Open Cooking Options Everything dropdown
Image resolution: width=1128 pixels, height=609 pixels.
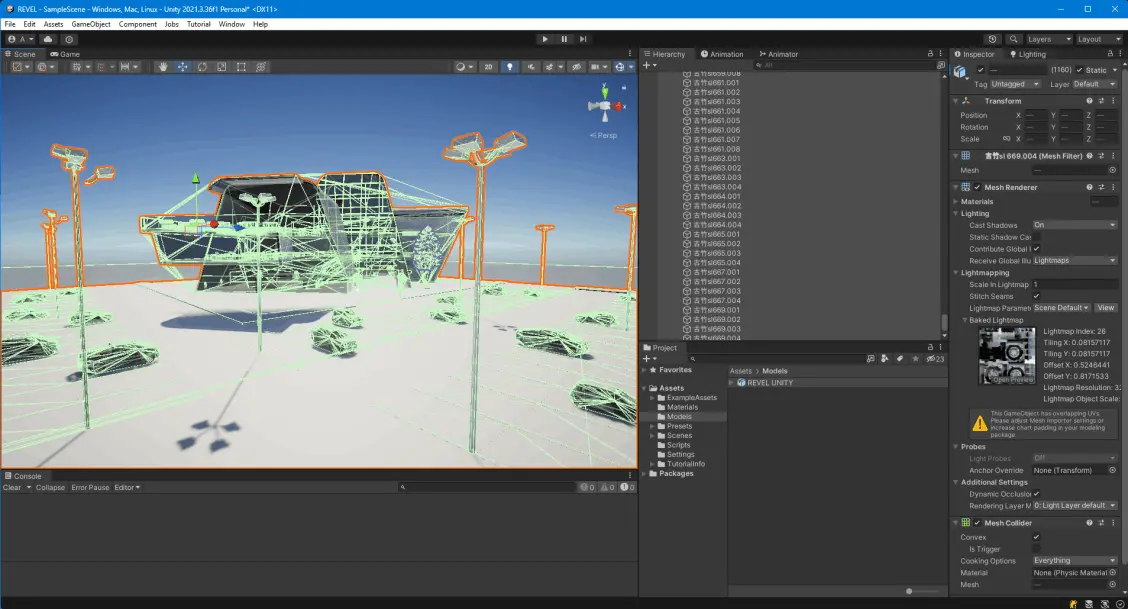[1075, 561]
